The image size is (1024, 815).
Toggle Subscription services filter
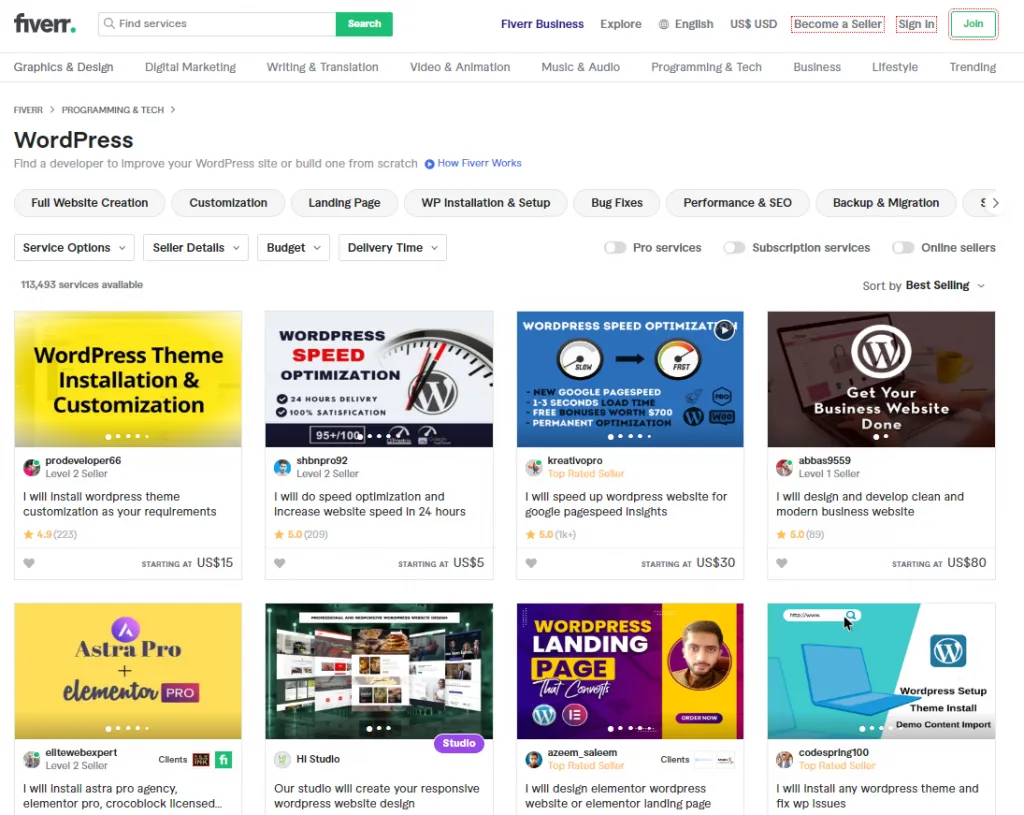734,248
